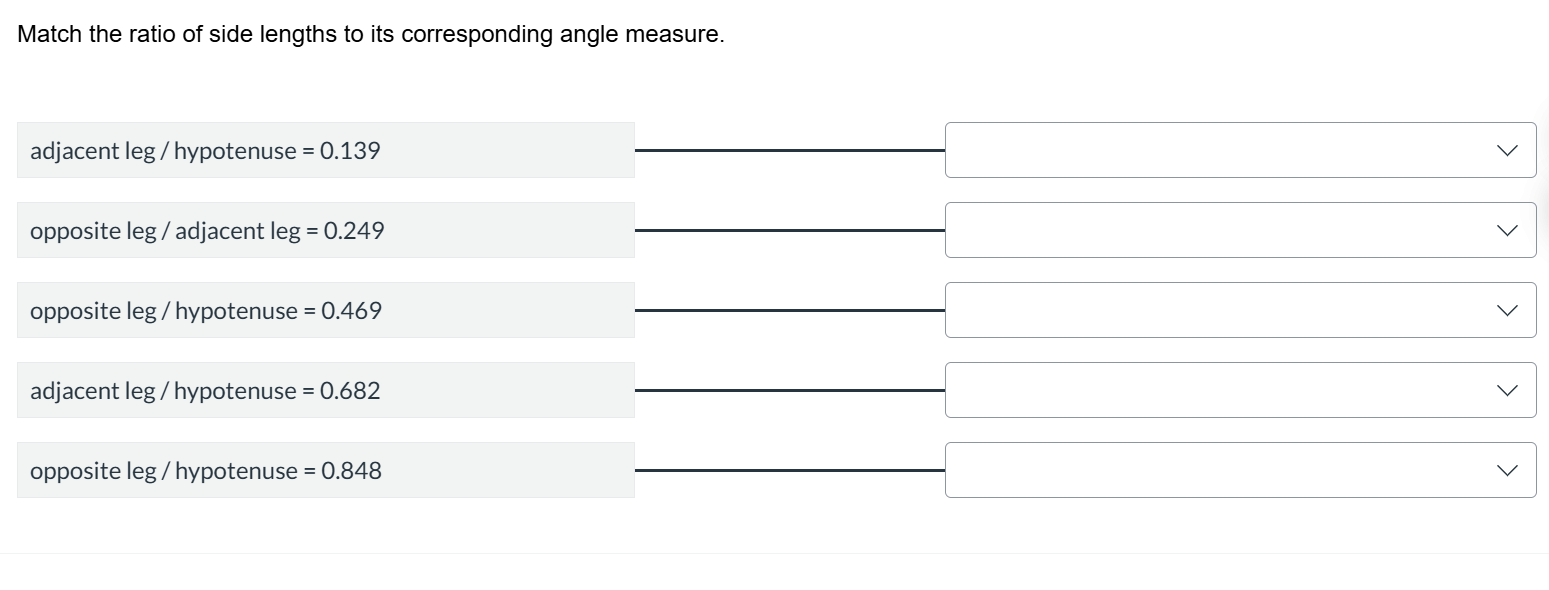Click the chevron on the second answer box

pos(1506,230)
